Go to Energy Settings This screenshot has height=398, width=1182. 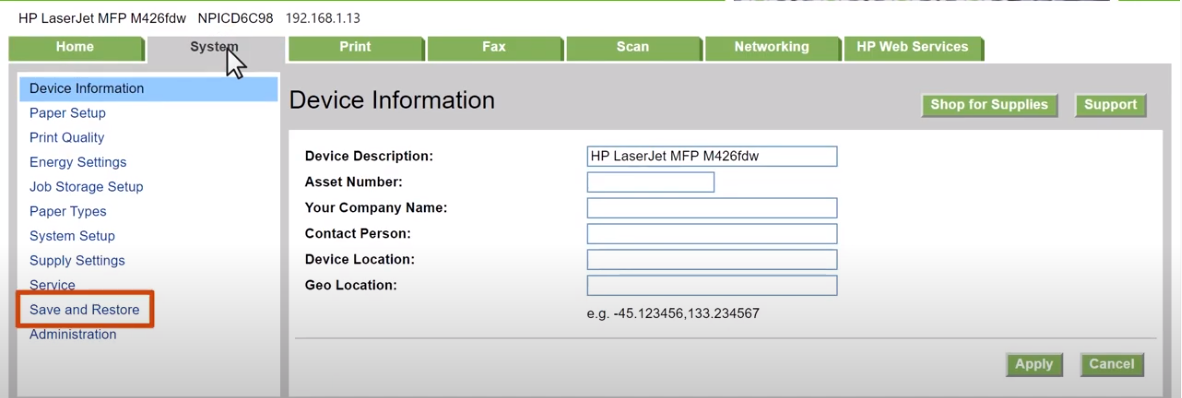click(78, 162)
